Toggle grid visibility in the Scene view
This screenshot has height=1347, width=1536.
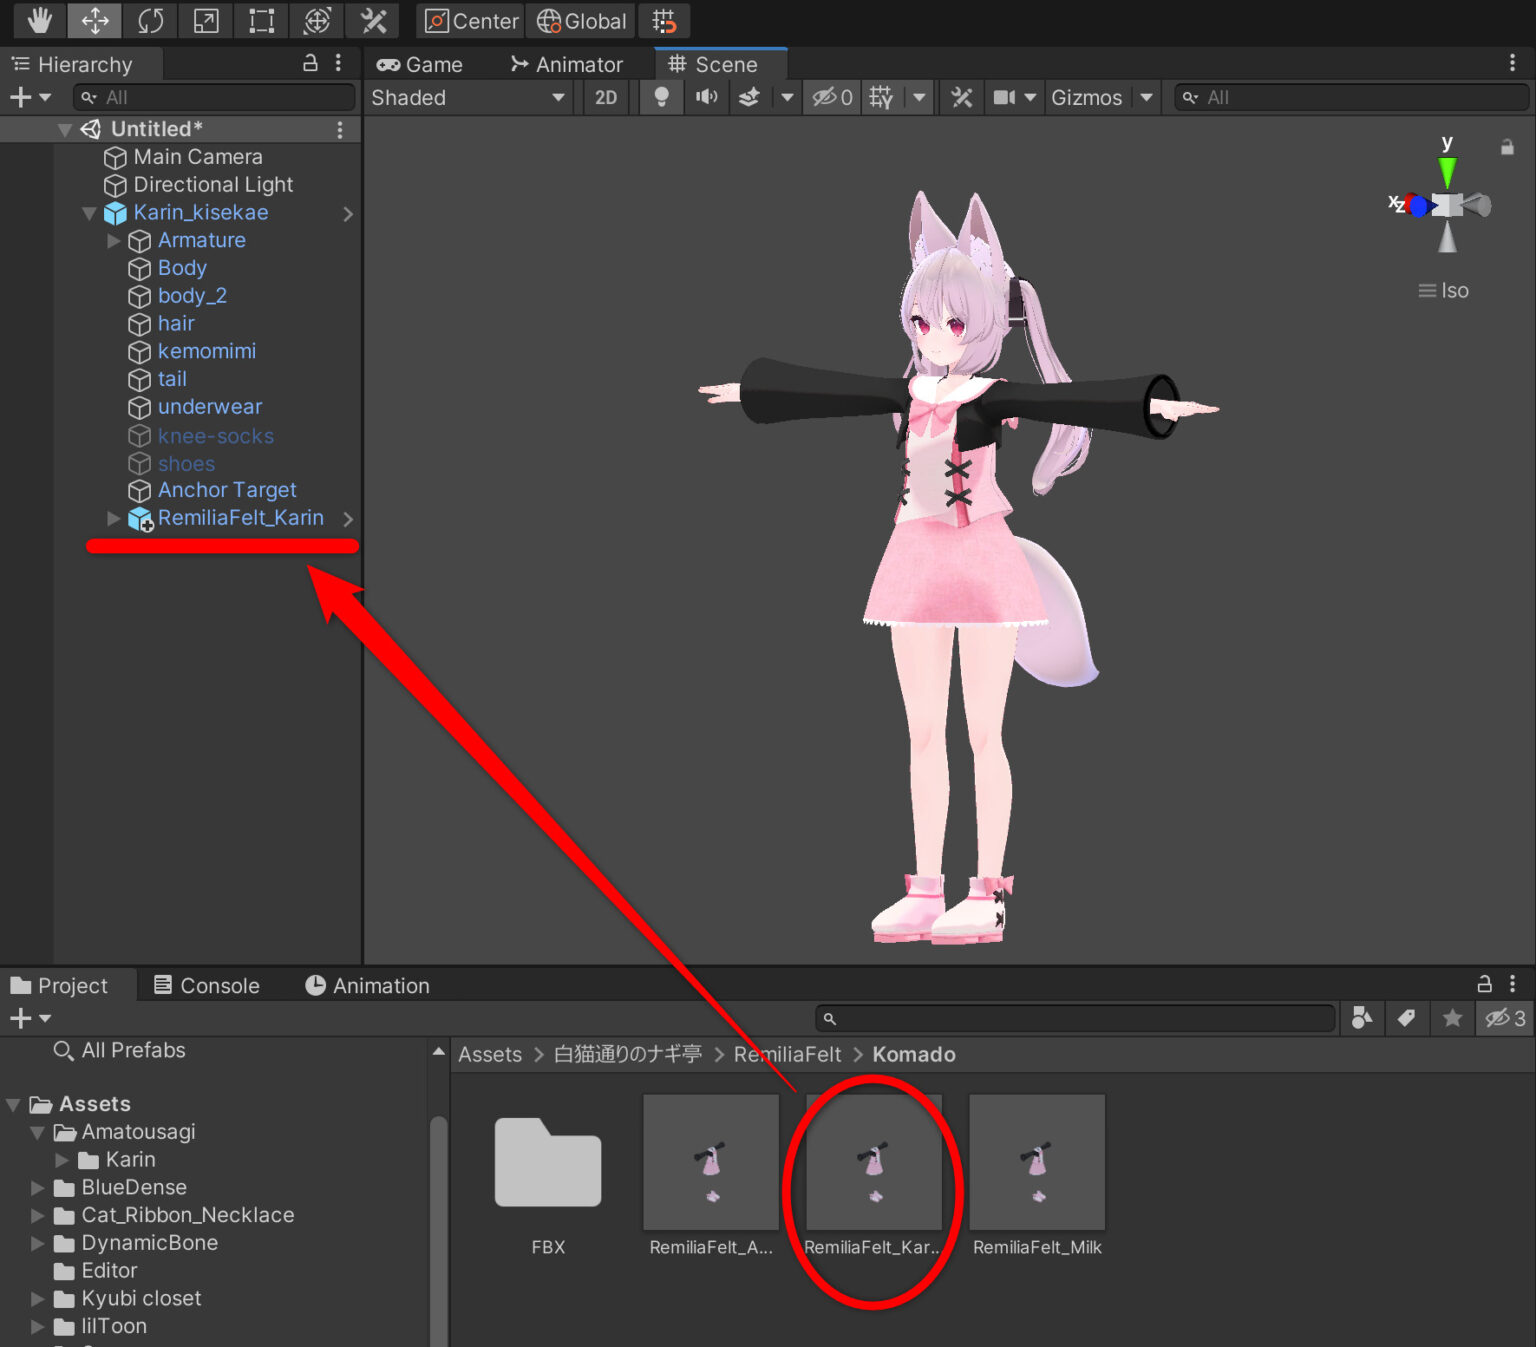pos(878,97)
